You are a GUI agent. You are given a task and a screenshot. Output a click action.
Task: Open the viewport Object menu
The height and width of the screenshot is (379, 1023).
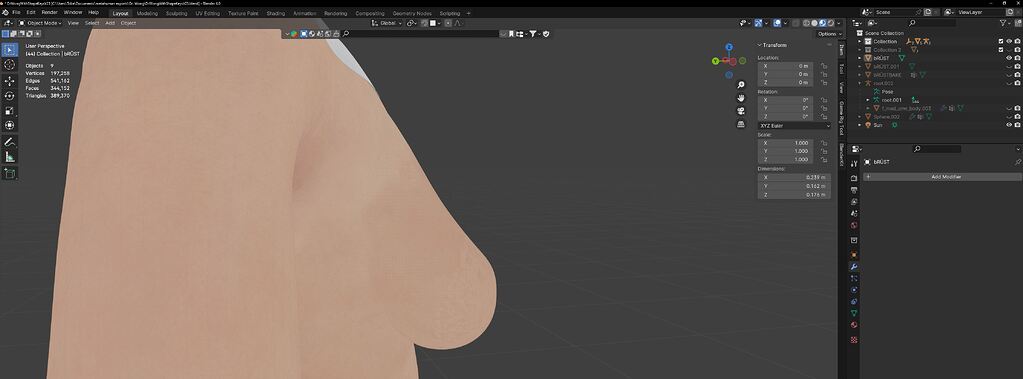click(129, 23)
